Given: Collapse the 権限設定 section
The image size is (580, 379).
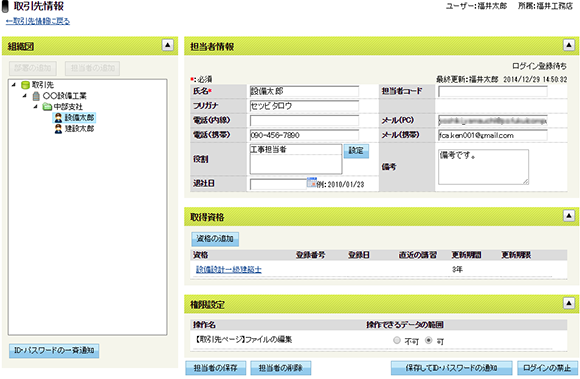Looking at the screenshot, I should pos(569,303).
